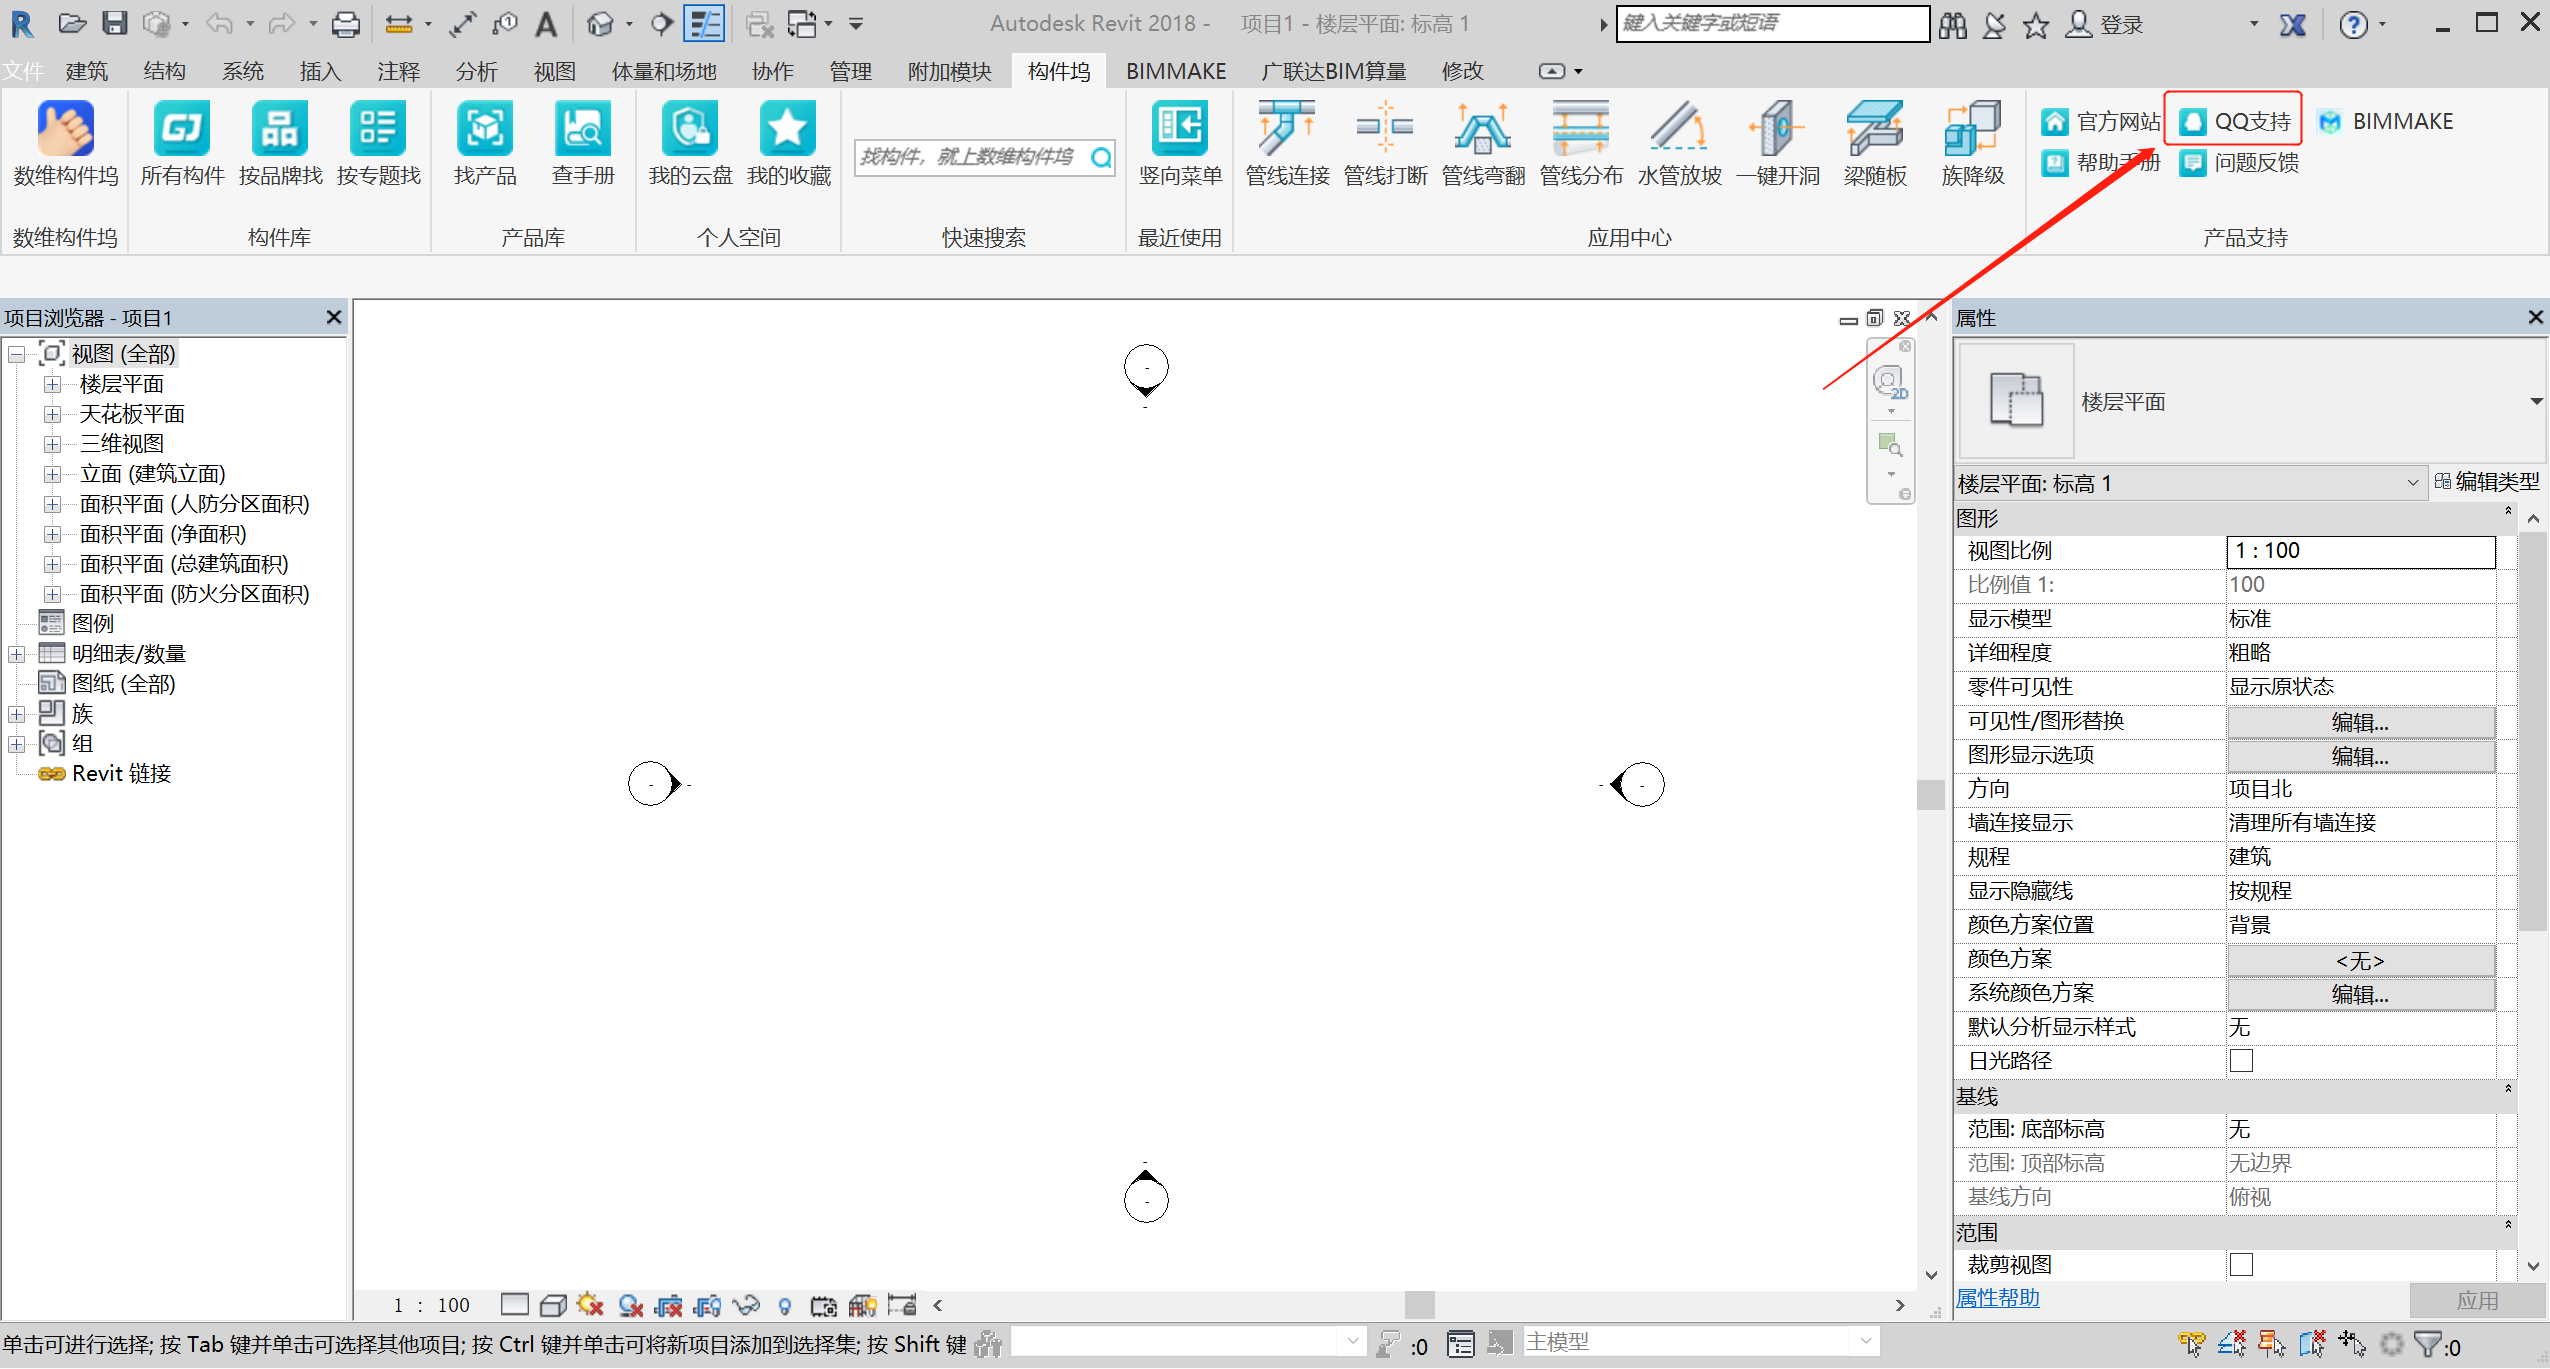The height and width of the screenshot is (1369, 2550).
Task: Open the 数维构件坞 hand icon
Action: 66,129
